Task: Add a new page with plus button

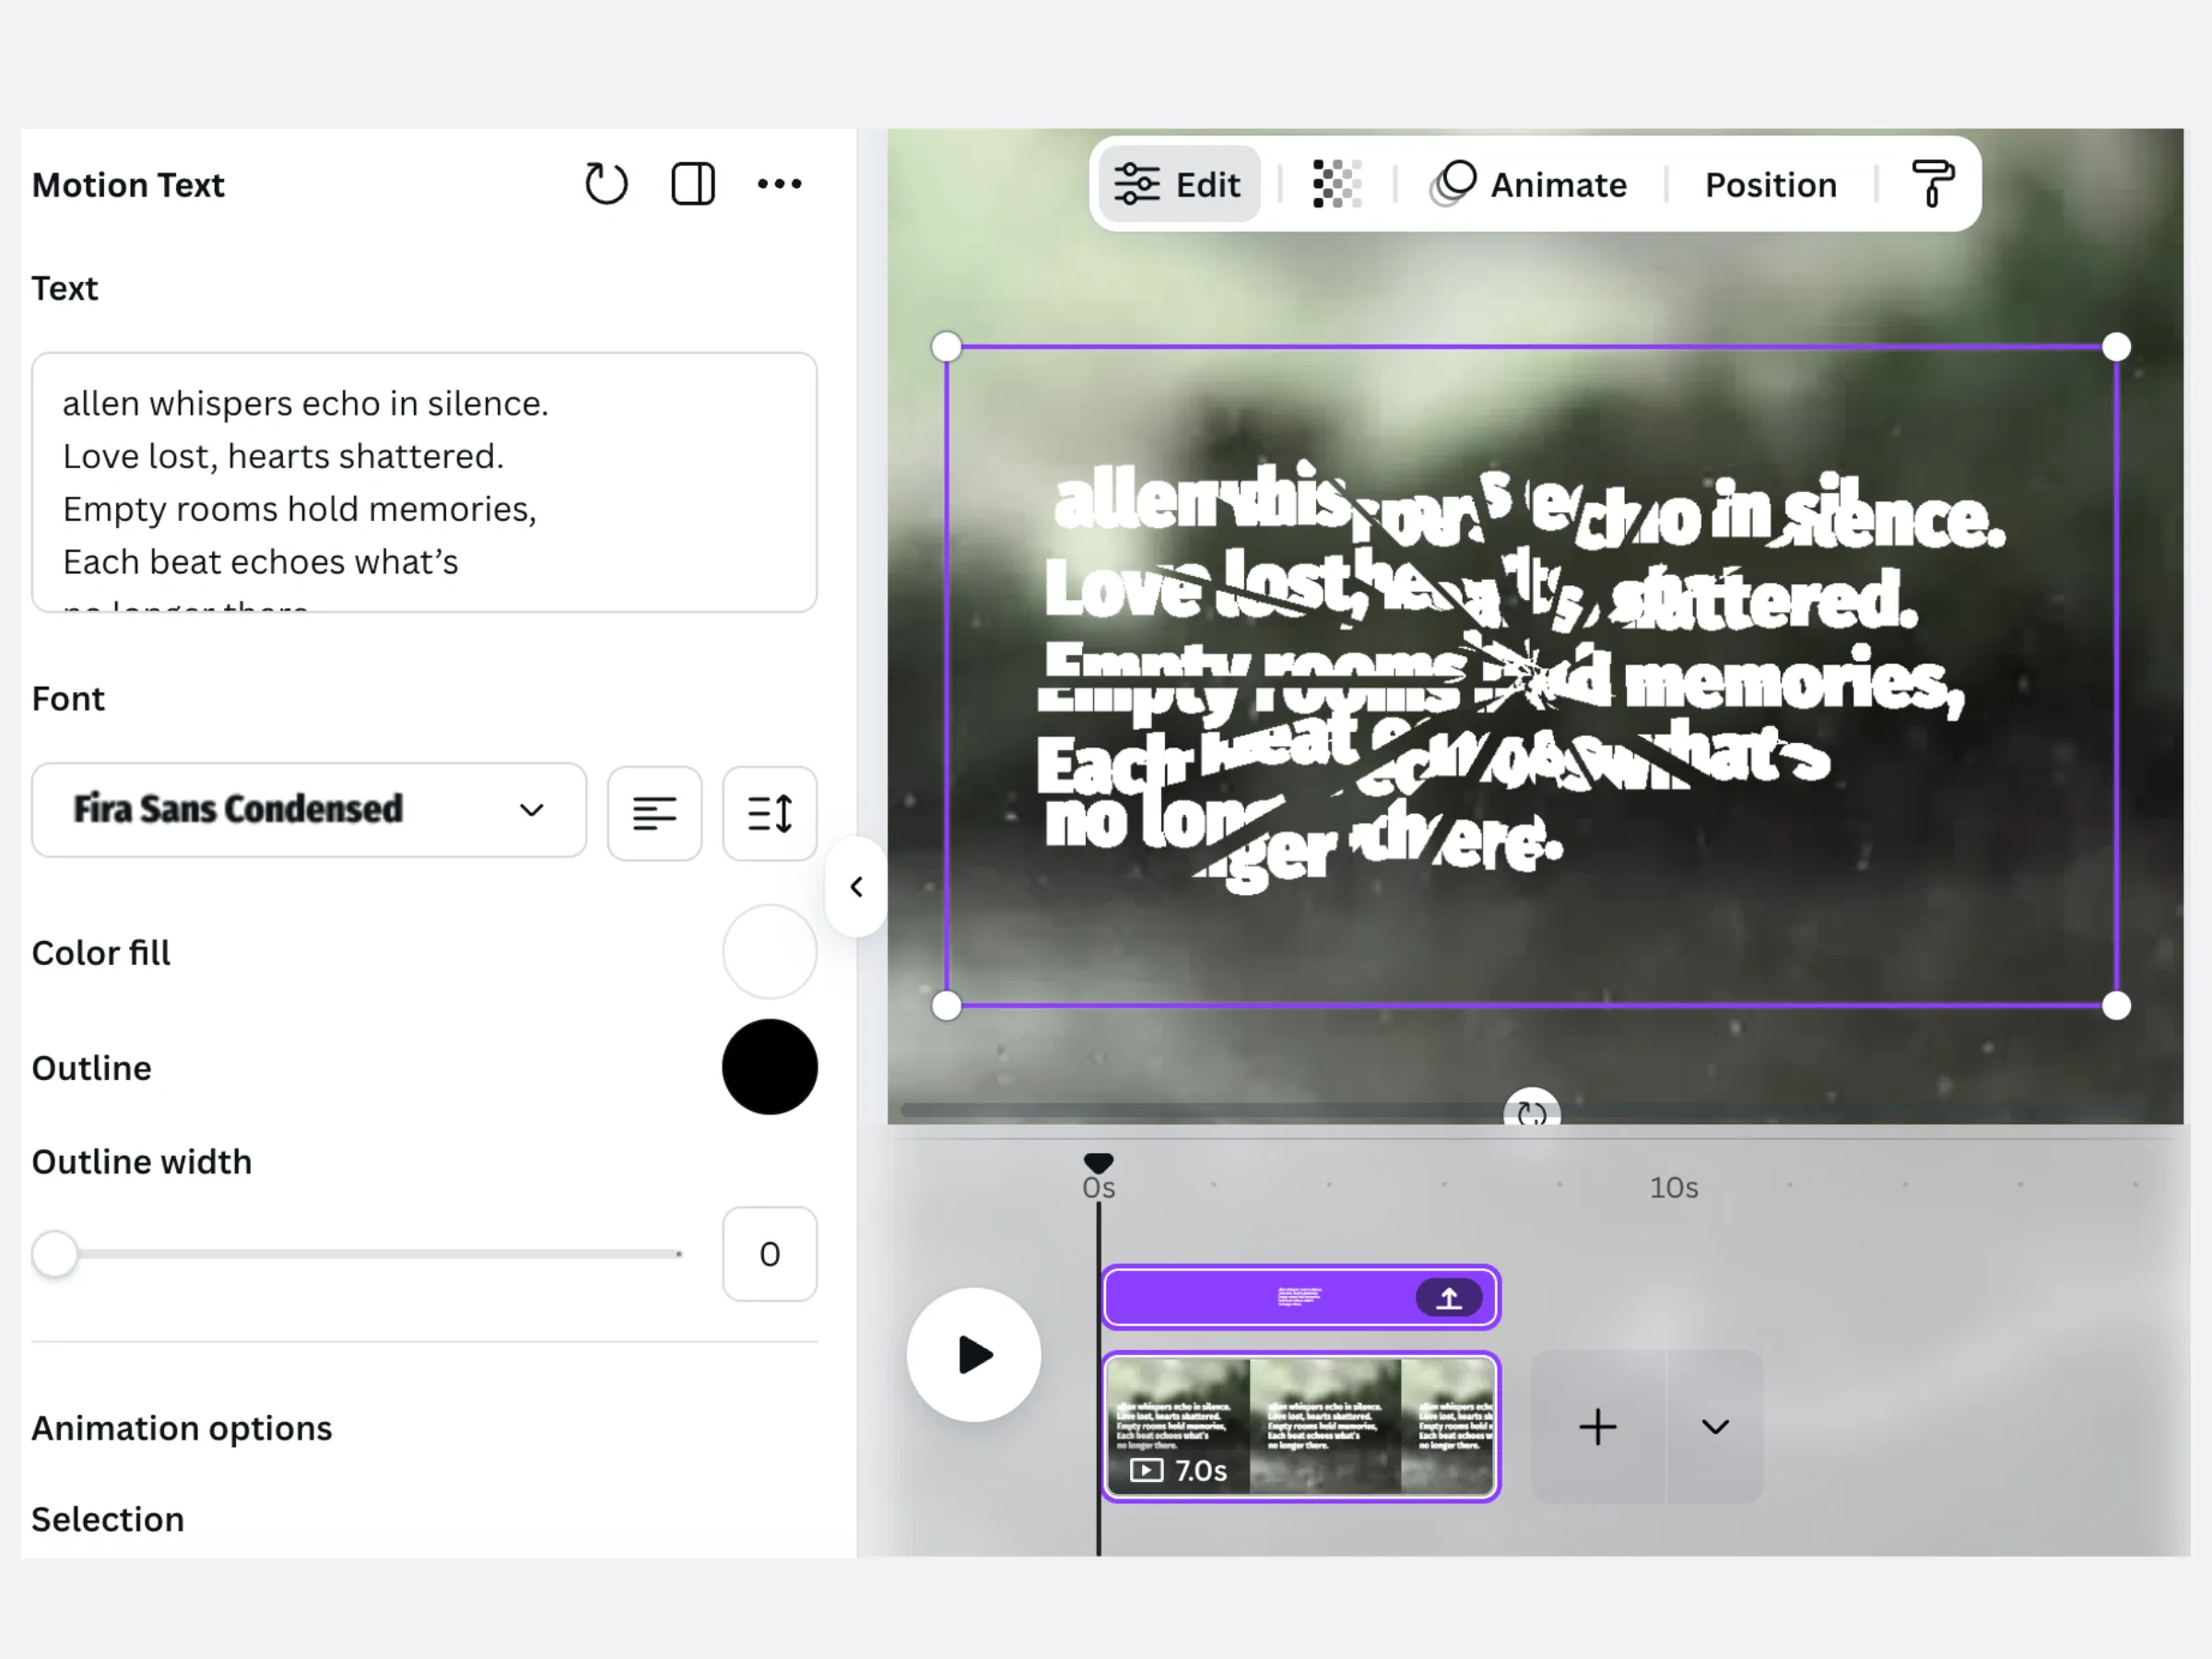Action: 1598,1427
